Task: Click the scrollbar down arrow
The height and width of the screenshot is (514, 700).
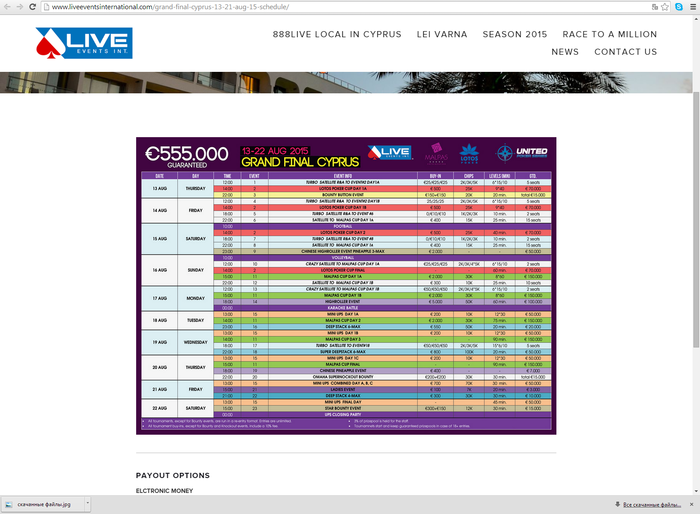Action: coord(696,491)
